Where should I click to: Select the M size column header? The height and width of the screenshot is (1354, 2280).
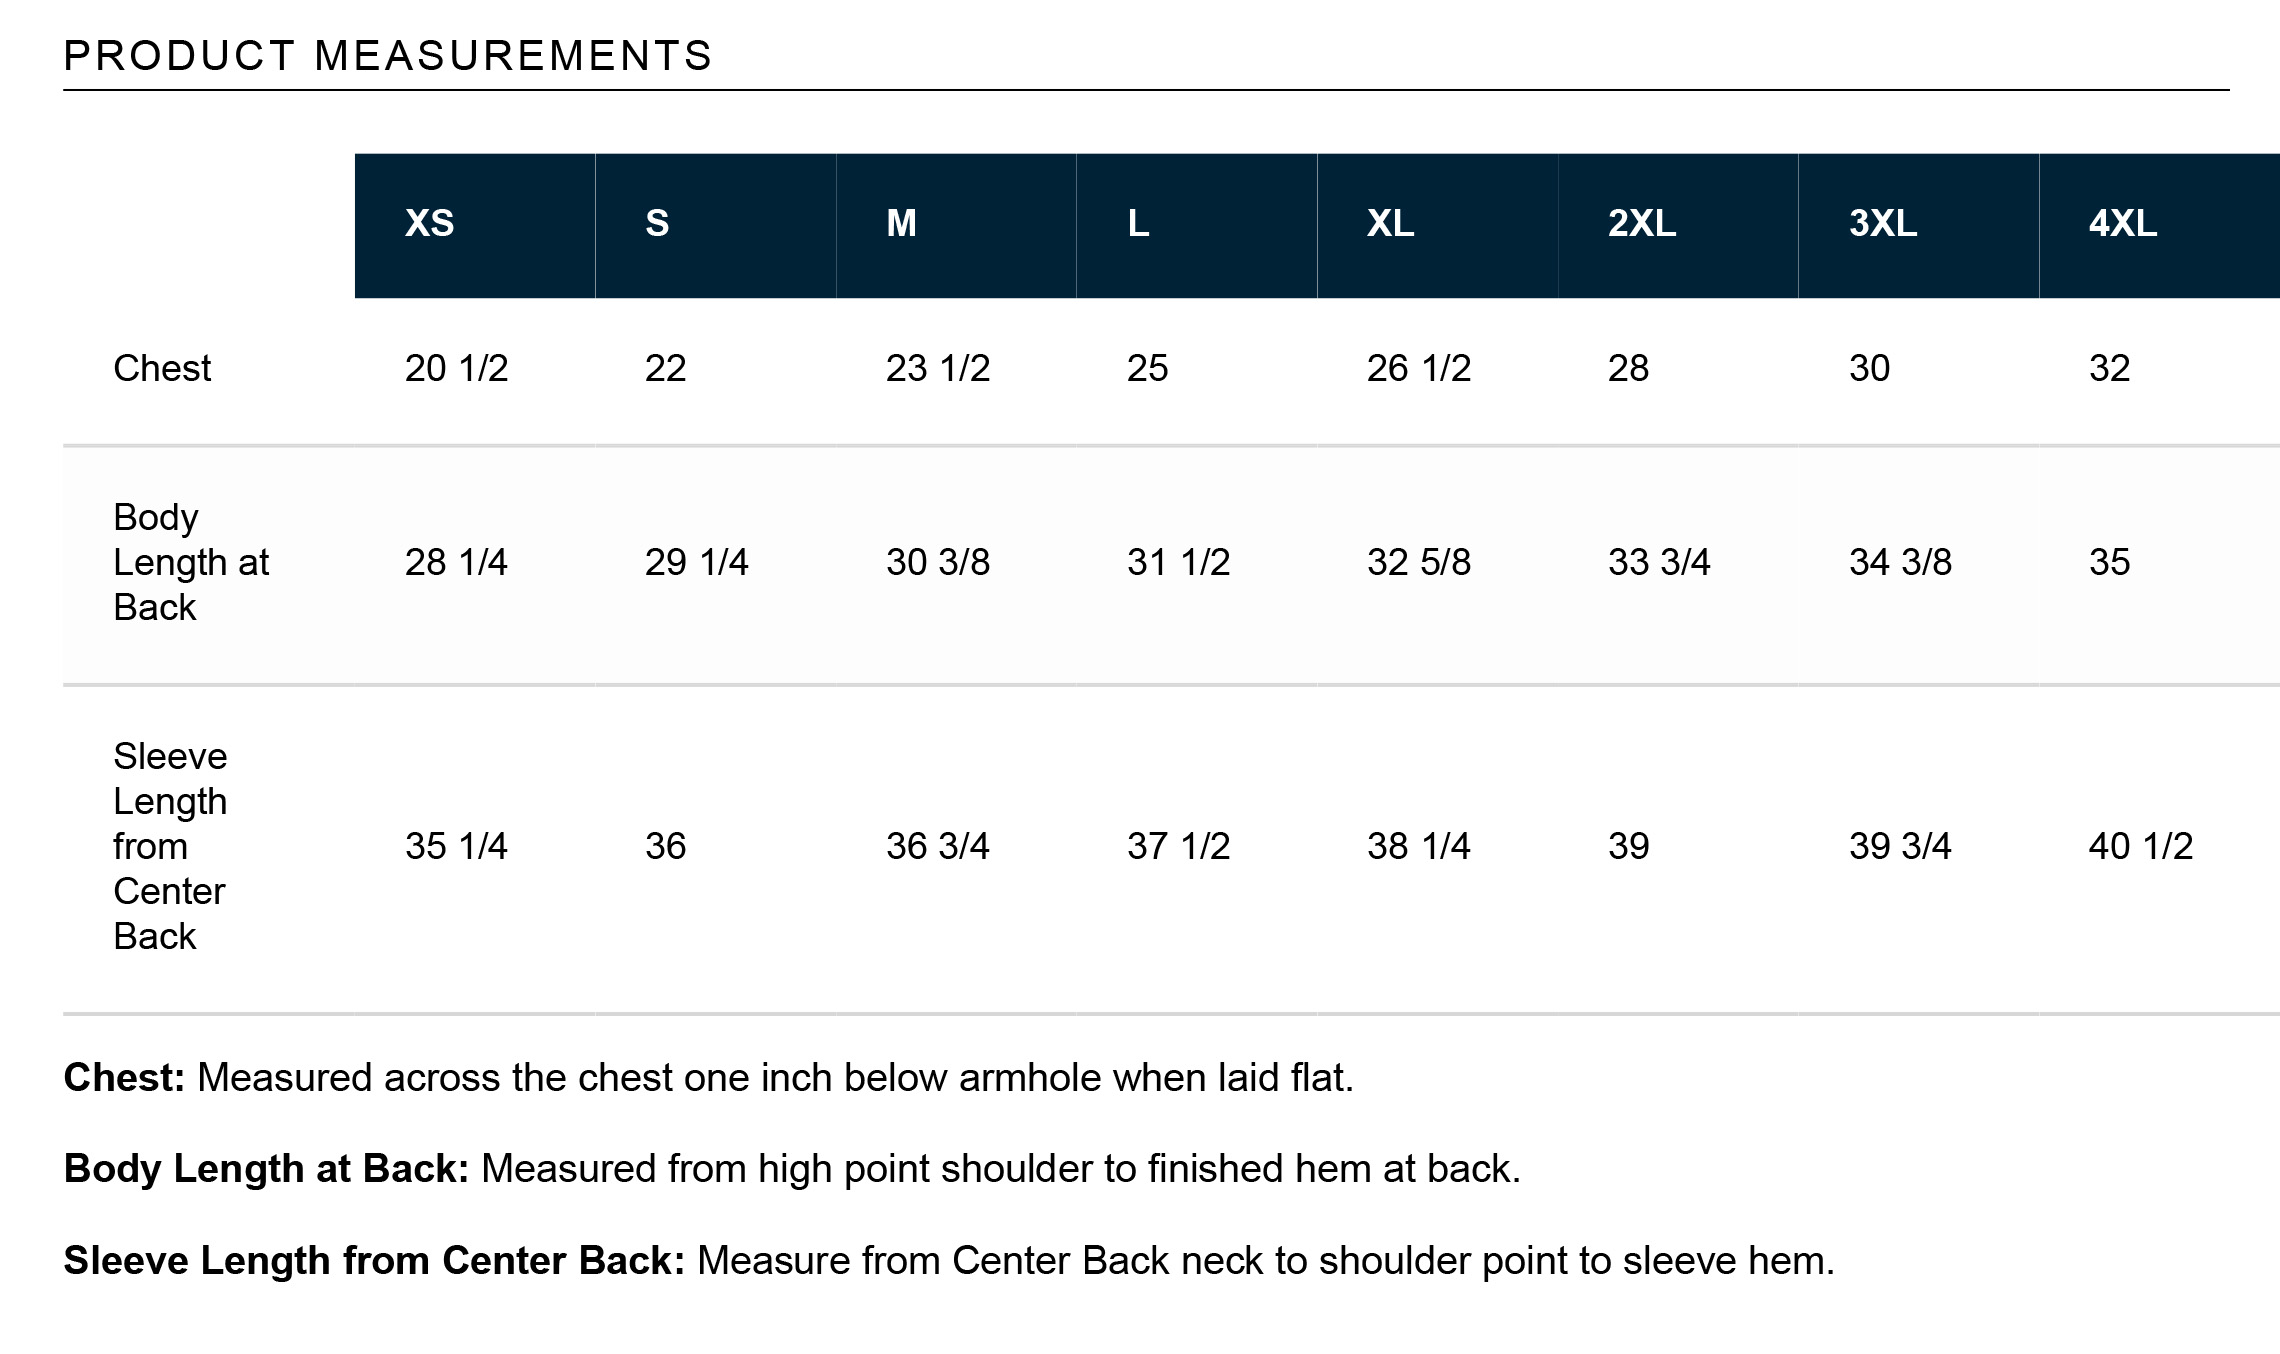pos(901,223)
